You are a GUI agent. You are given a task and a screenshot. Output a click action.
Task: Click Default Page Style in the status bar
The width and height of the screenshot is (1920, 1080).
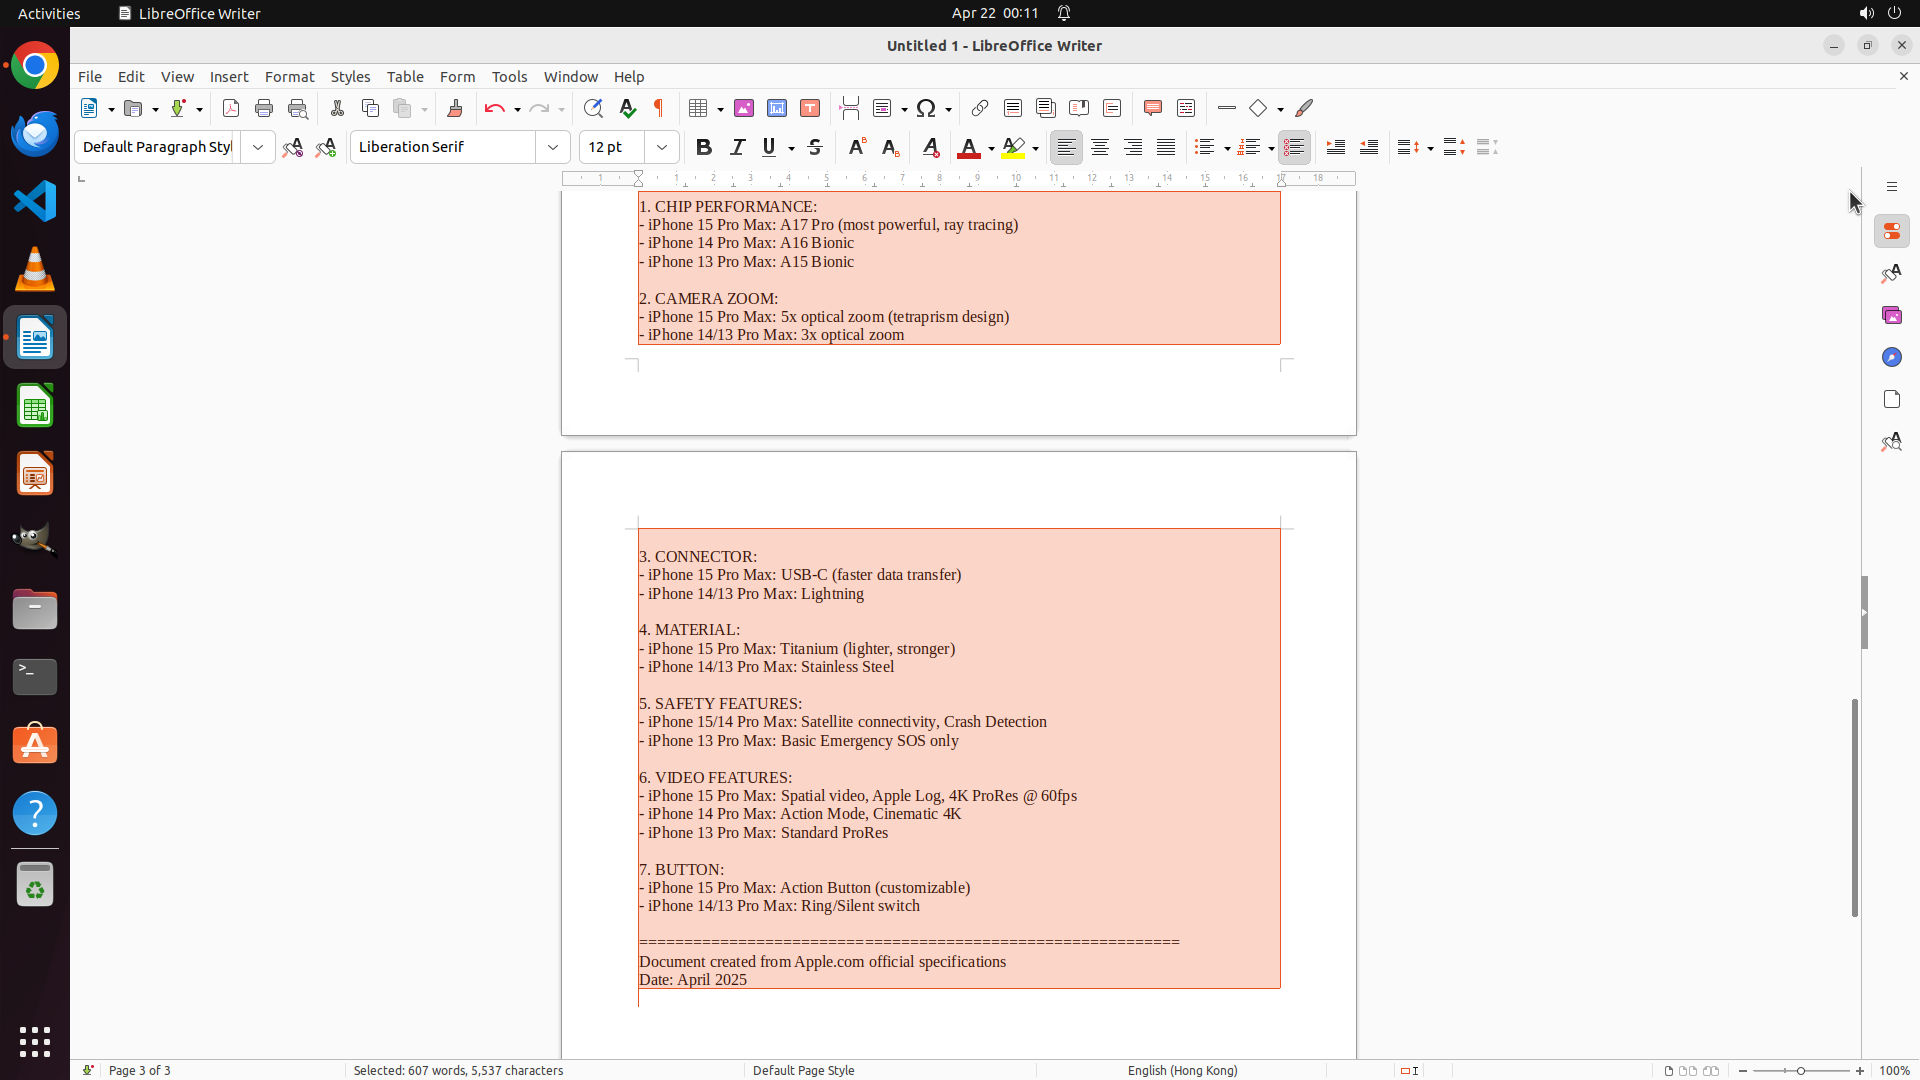803,1070
